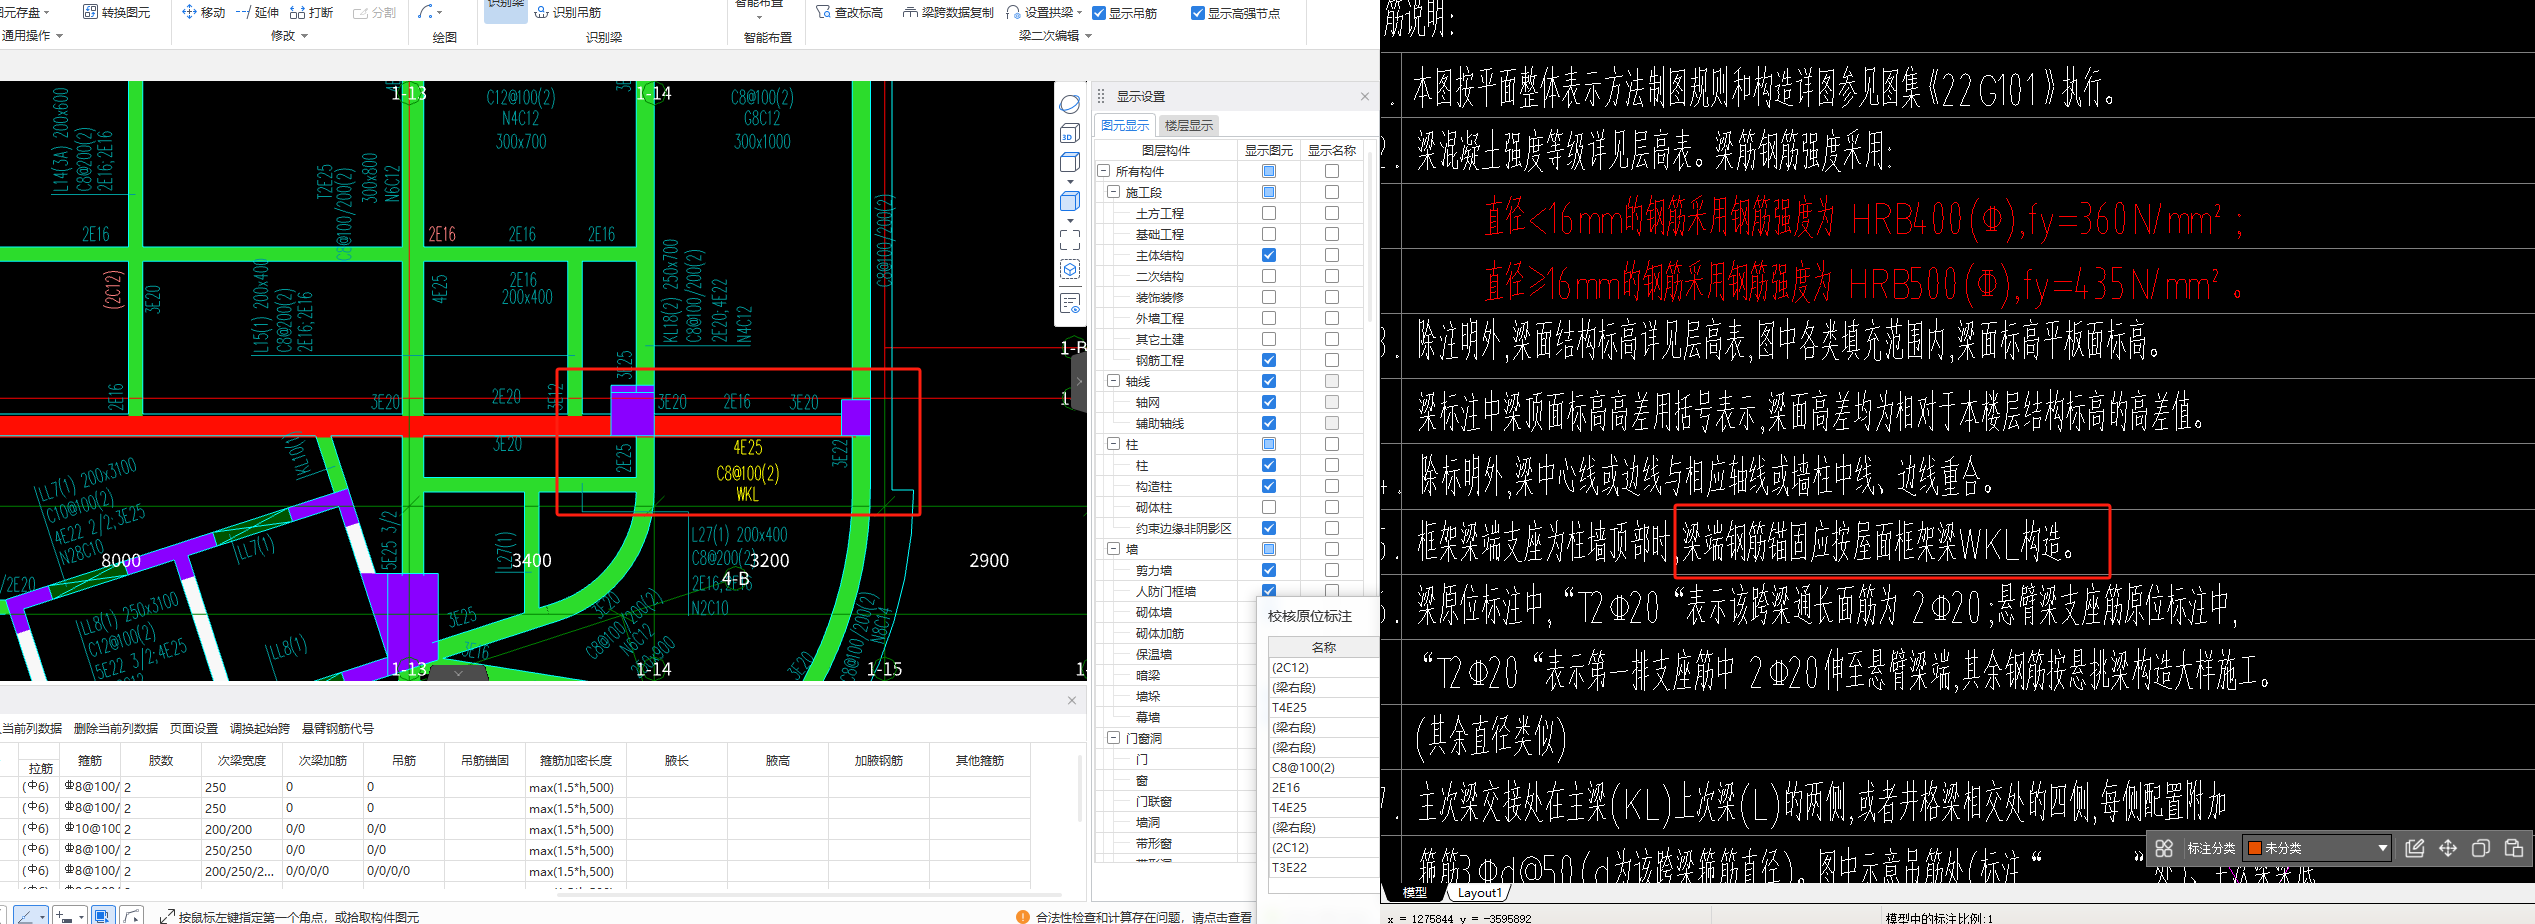Click 删除当前列数据 button
The image size is (2535, 924).
pos(116,728)
